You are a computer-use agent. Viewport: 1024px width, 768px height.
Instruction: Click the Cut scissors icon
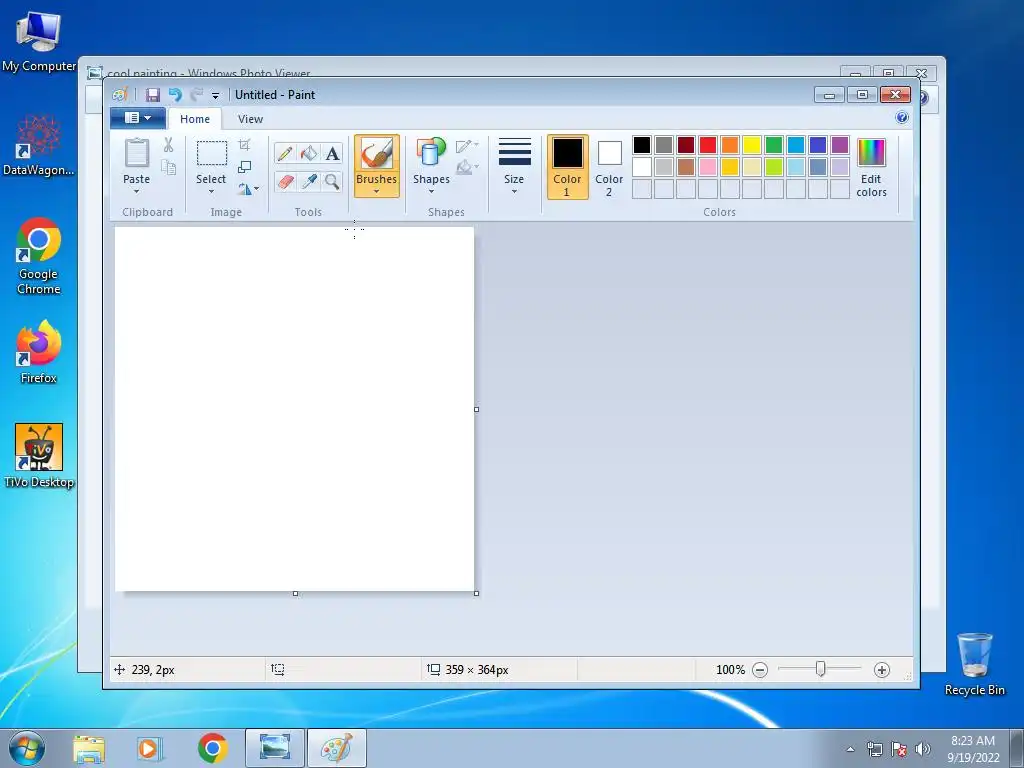(x=168, y=145)
